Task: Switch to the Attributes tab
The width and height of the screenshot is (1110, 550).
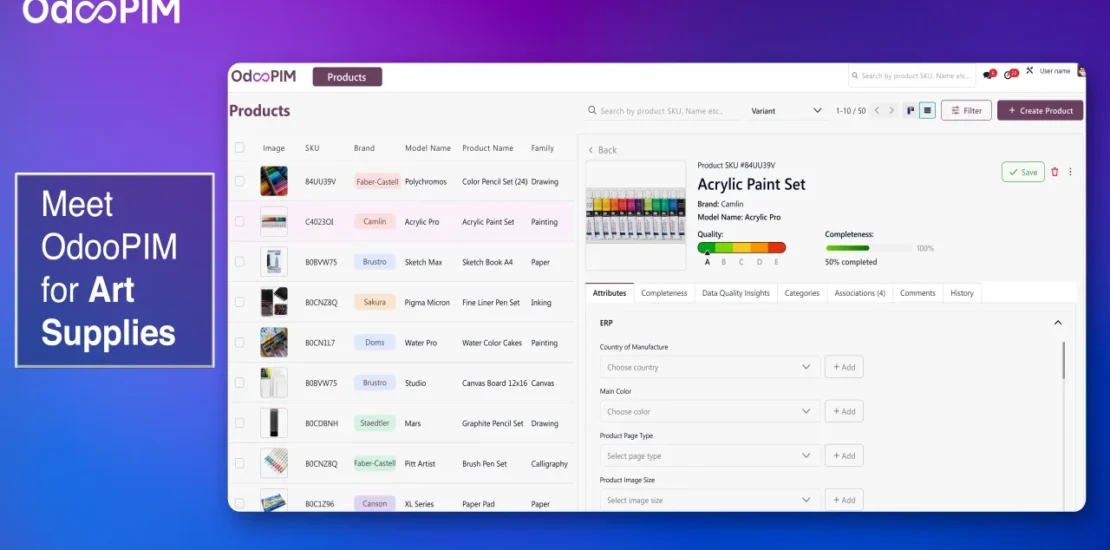Action: [610, 293]
